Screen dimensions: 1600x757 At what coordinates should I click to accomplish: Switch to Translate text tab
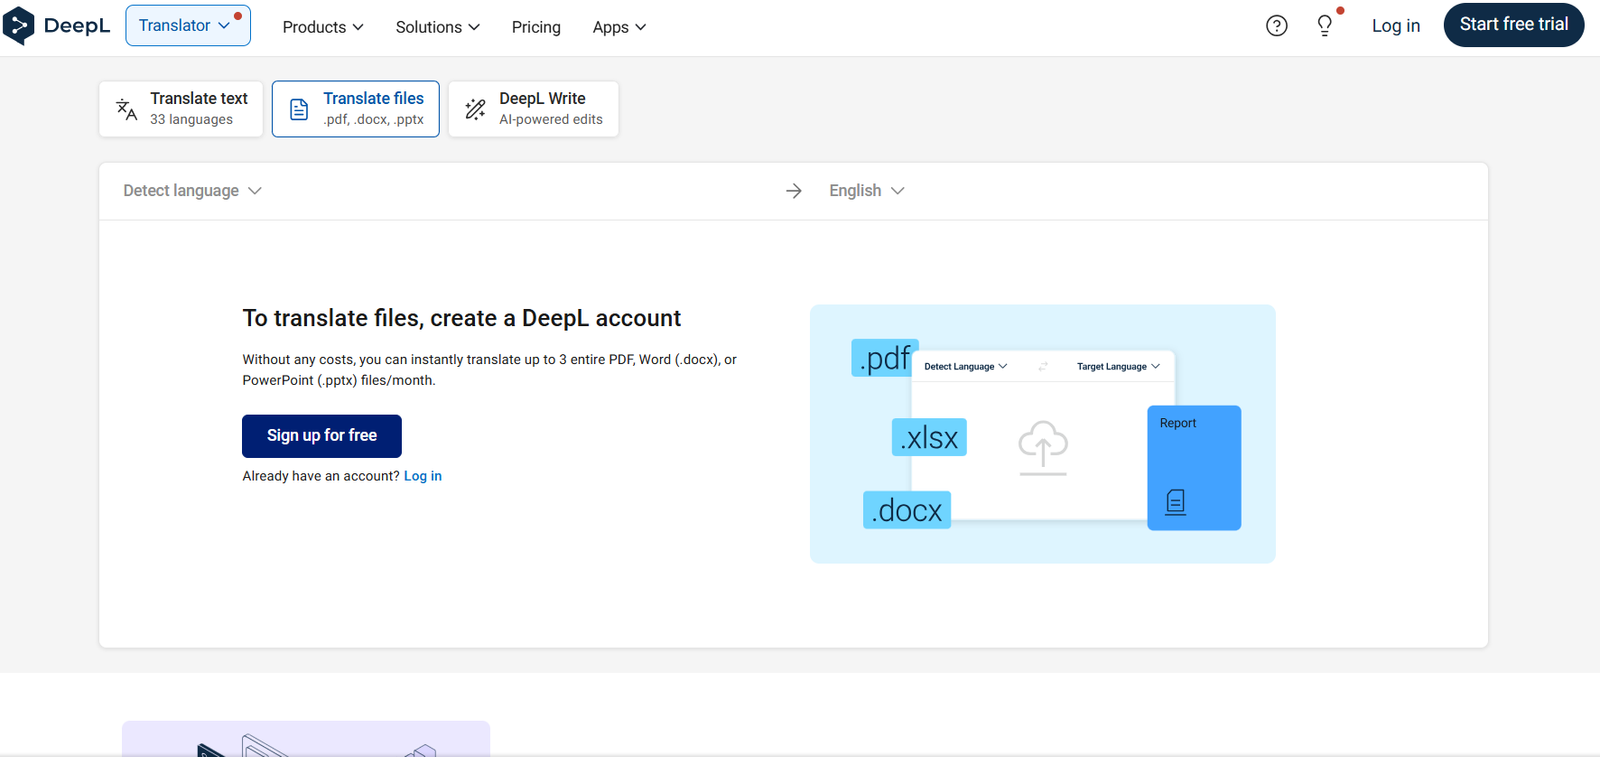tap(181, 109)
